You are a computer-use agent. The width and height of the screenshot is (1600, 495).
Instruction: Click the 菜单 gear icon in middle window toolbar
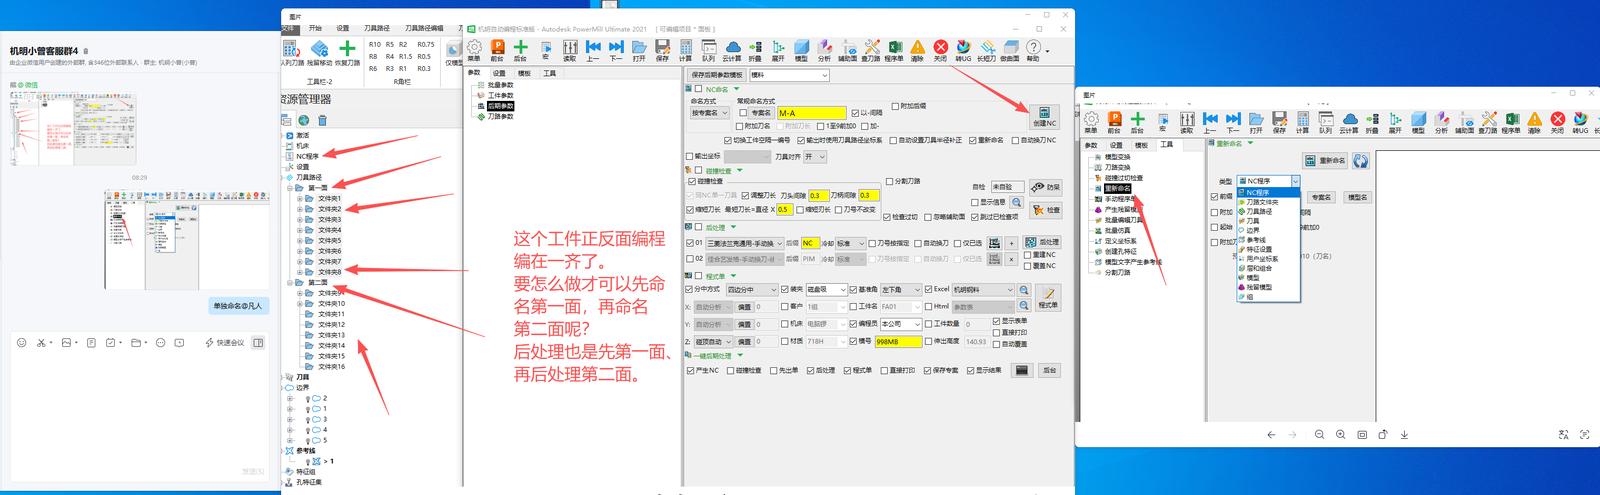click(x=474, y=48)
